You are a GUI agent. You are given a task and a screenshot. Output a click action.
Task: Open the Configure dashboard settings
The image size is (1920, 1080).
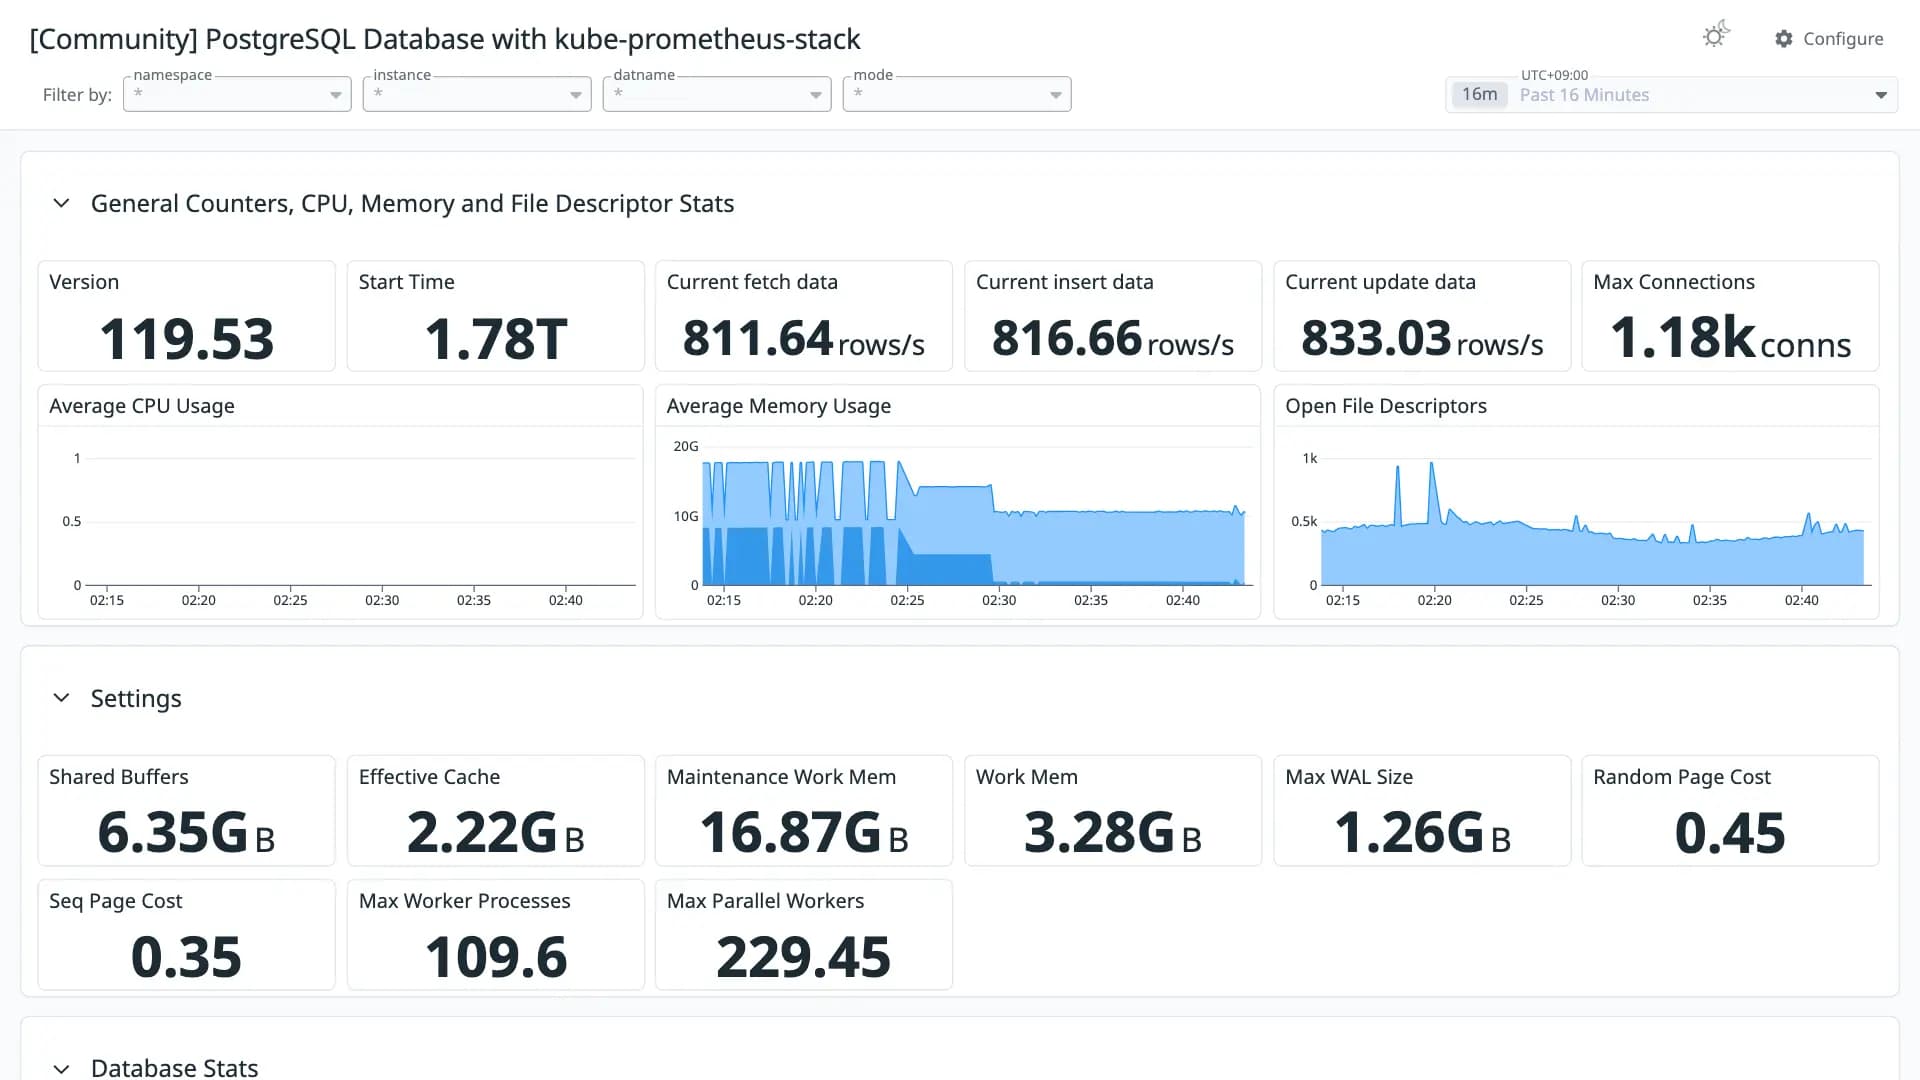coord(1829,38)
